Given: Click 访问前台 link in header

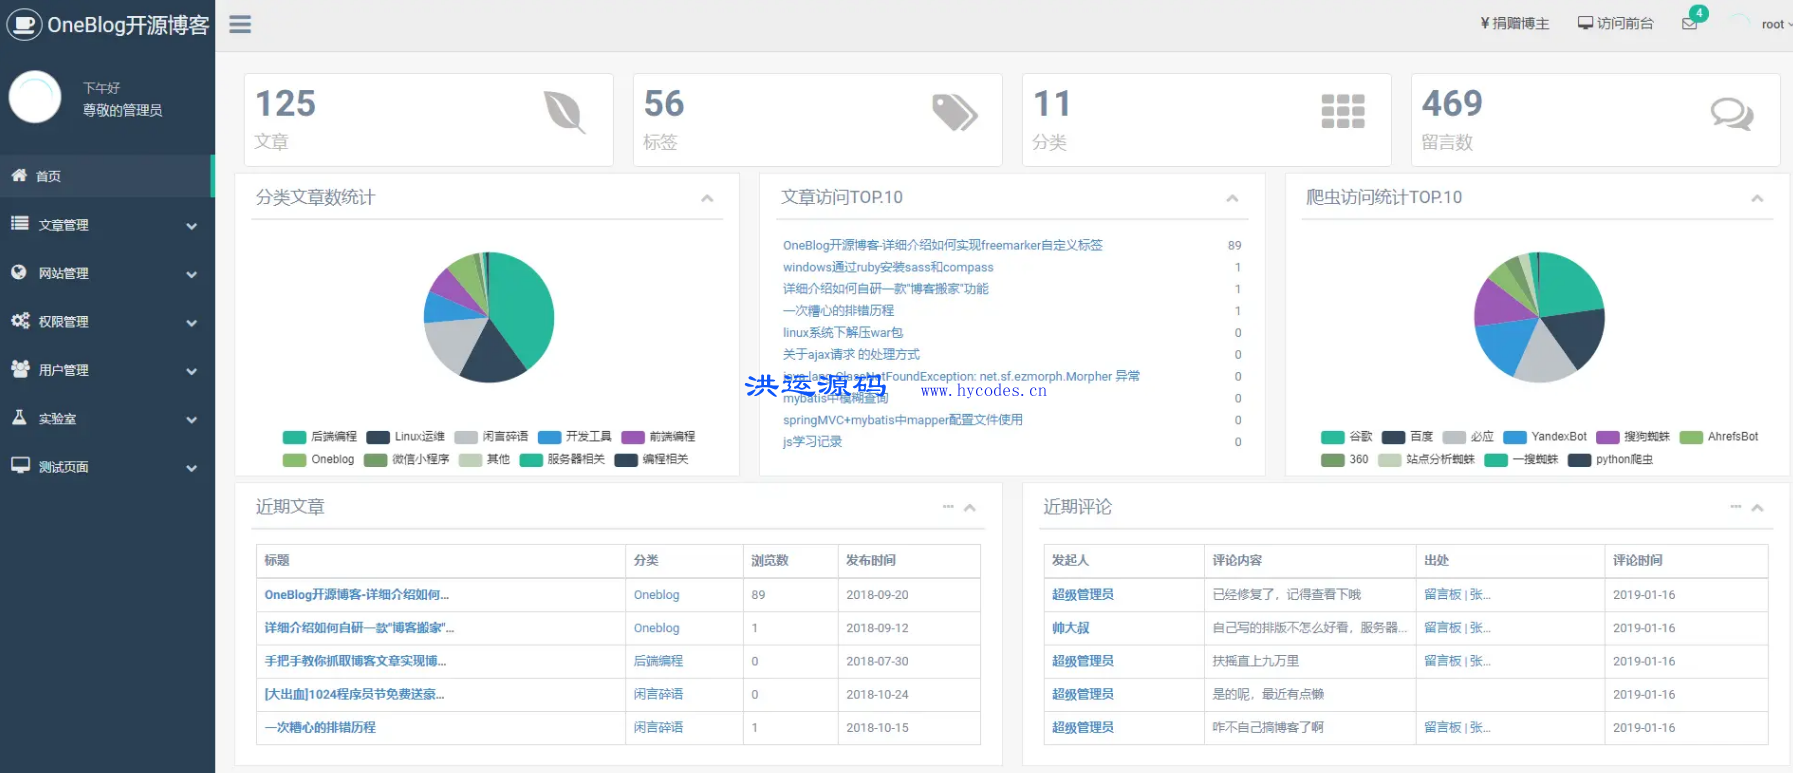Looking at the screenshot, I should [1615, 23].
